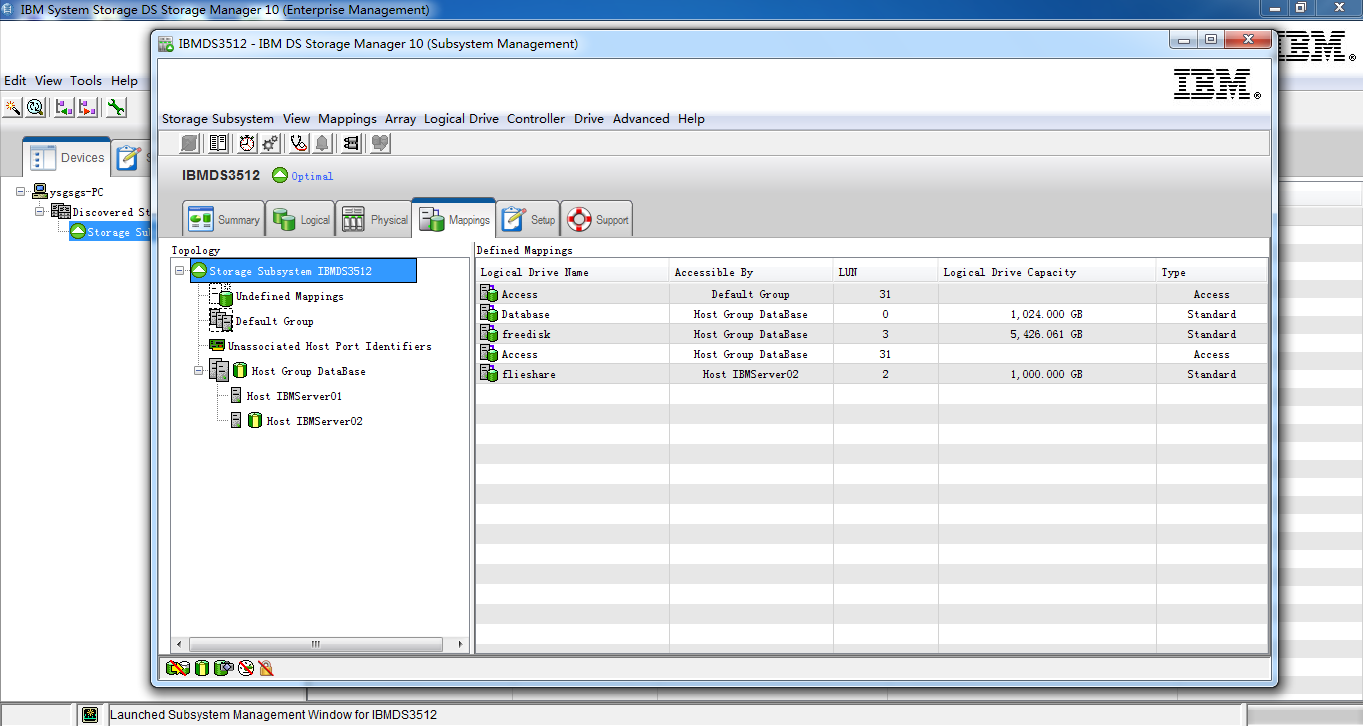The image size is (1363, 726).
Task: Click the snapshot camera cylinder status icon
Action: pos(223,668)
